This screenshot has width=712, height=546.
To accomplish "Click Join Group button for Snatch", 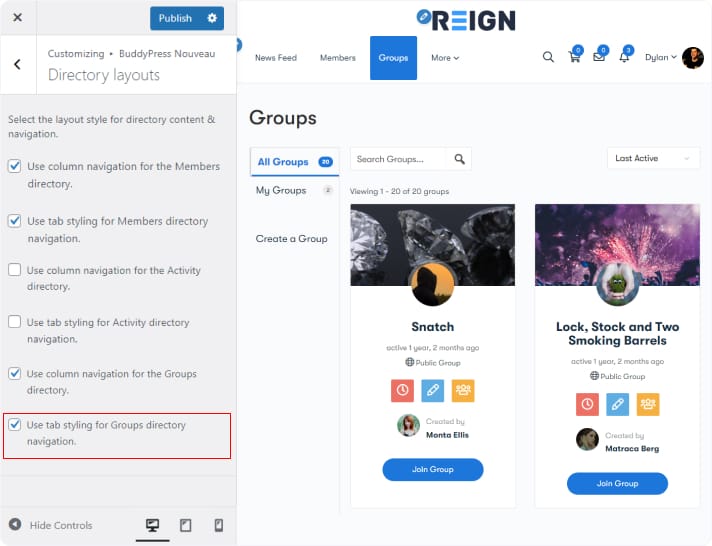I will pos(432,469).
